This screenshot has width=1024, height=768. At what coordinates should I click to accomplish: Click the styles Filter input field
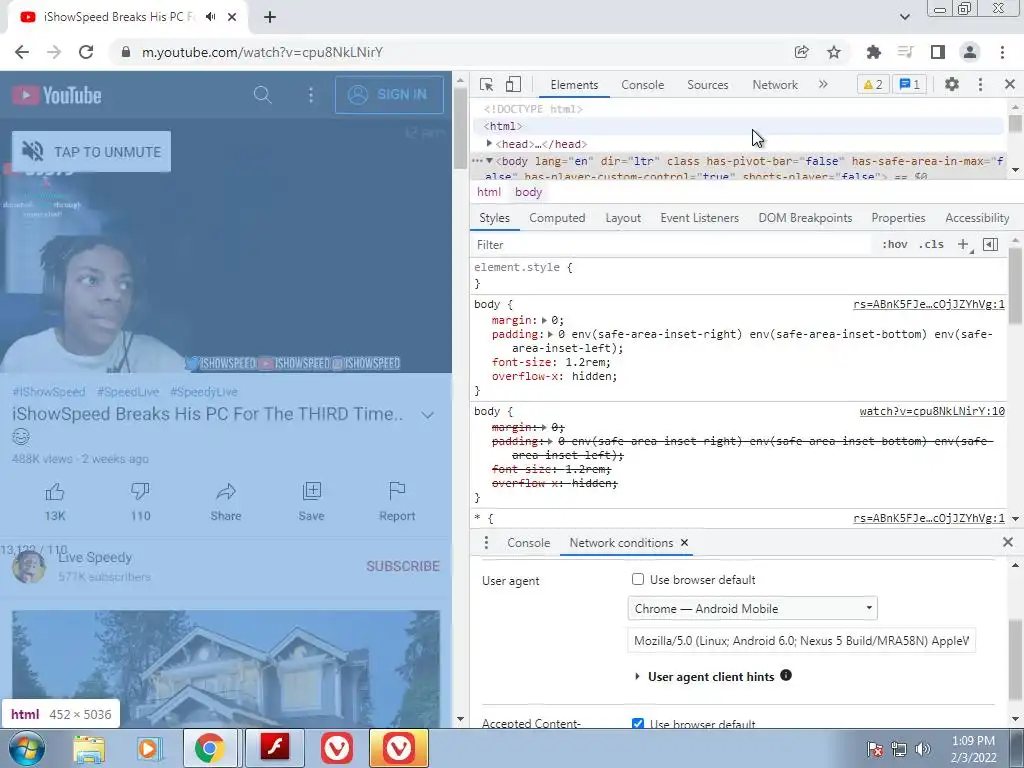pos(673,244)
